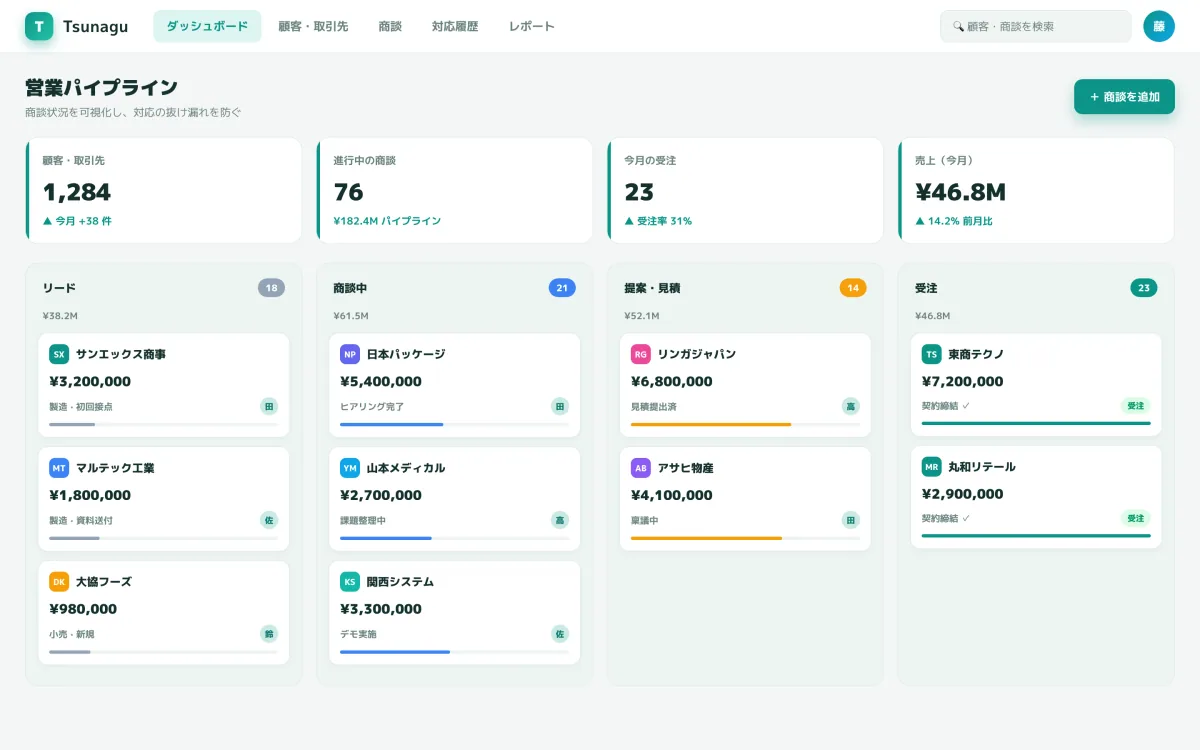Image resolution: width=1200 pixels, height=750 pixels.
Task: Go to the 商談 tab
Action: [x=390, y=26]
